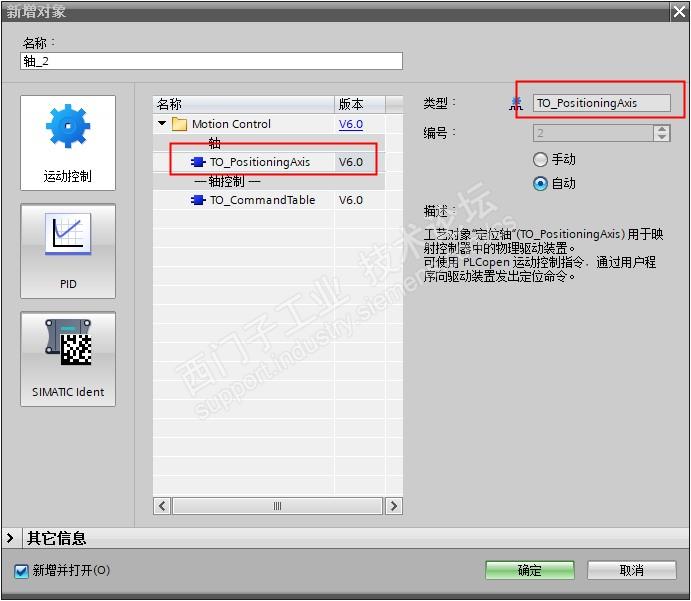Click the 轴 group heading
Screen dimensions: 691x601
click(x=215, y=143)
